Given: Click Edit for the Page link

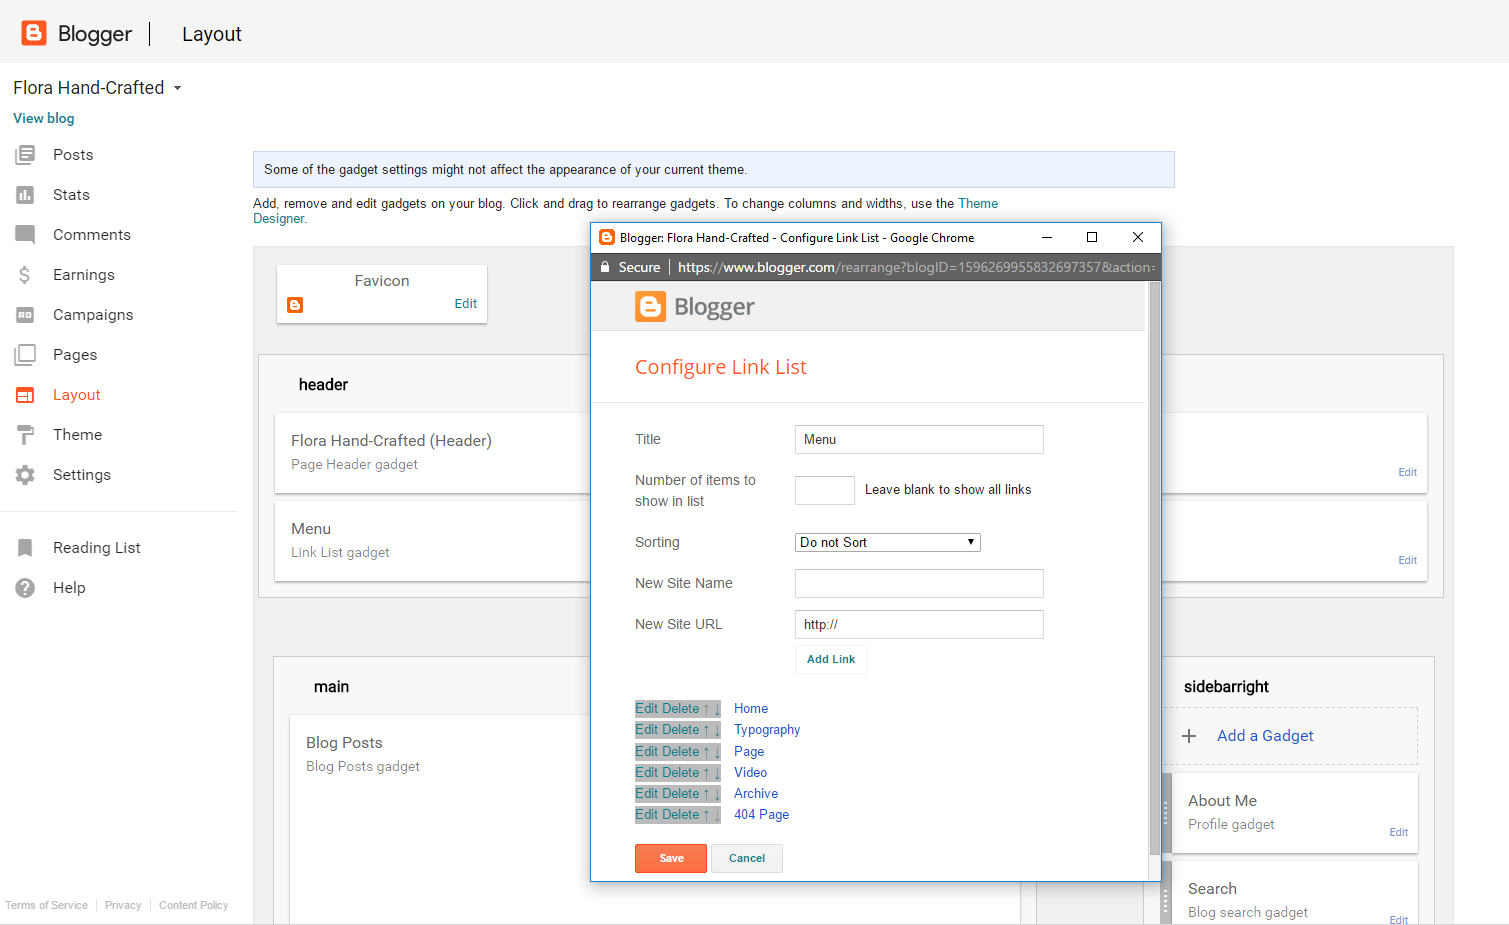Looking at the screenshot, I should click(x=647, y=752).
